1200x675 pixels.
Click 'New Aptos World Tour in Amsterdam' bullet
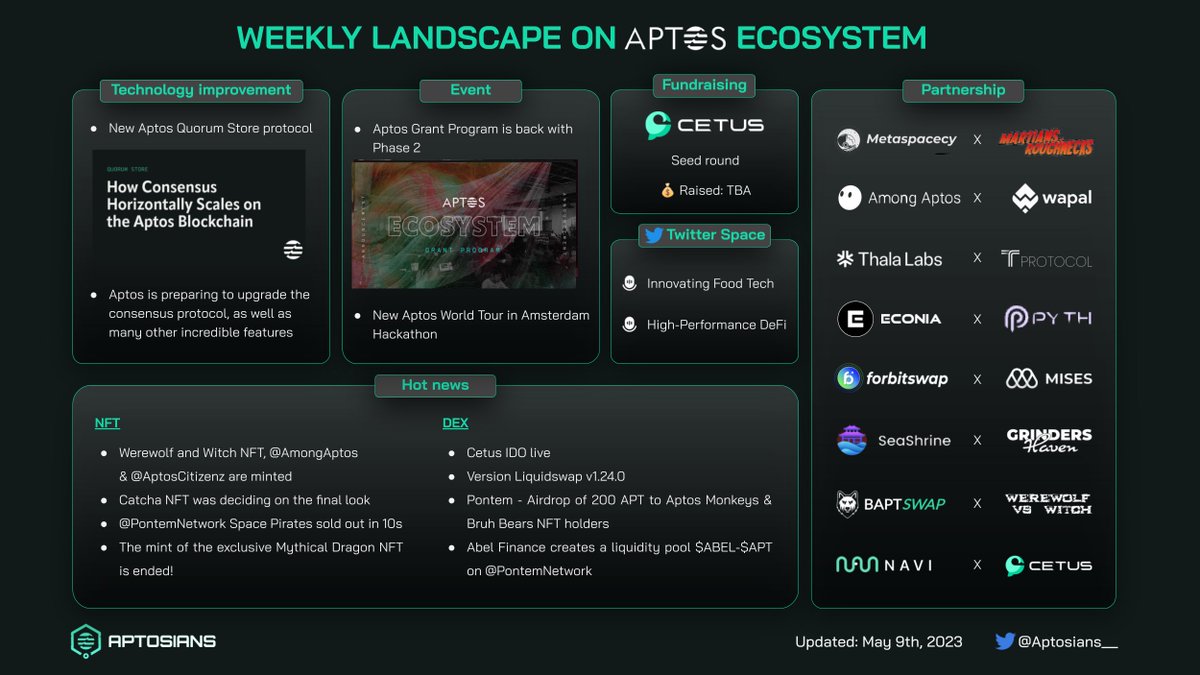481,325
